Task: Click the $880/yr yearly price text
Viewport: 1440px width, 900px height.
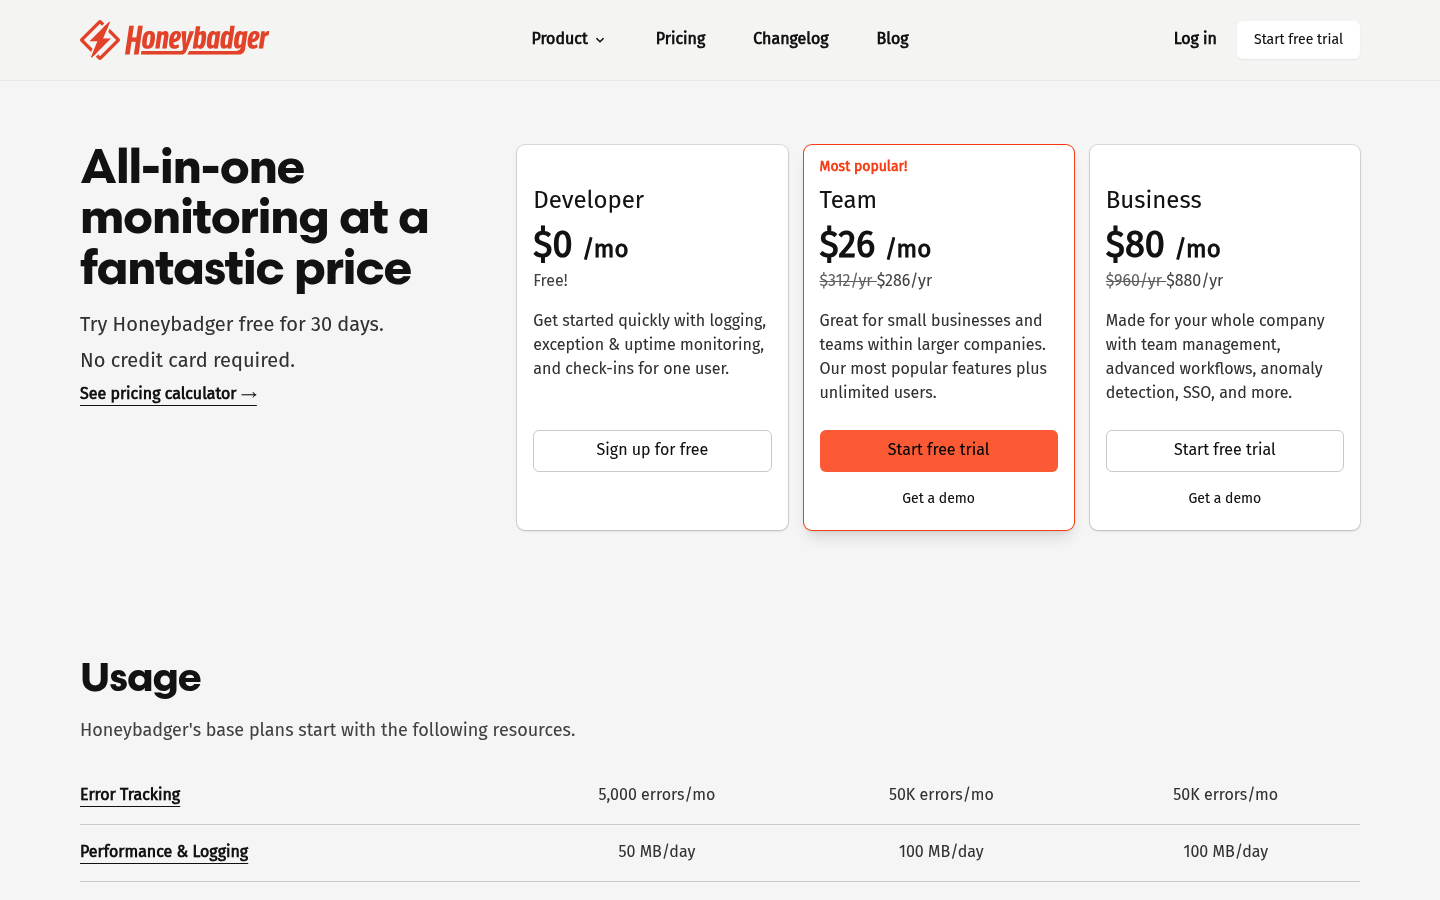Action: click(1194, 281)
